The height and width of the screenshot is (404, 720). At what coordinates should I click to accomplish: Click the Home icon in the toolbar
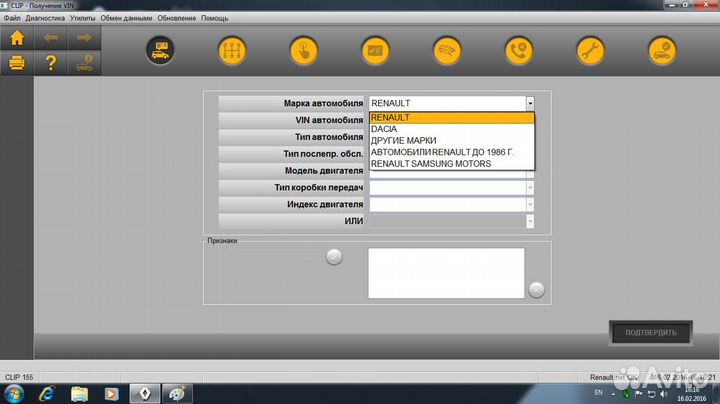tap(17, 39)
